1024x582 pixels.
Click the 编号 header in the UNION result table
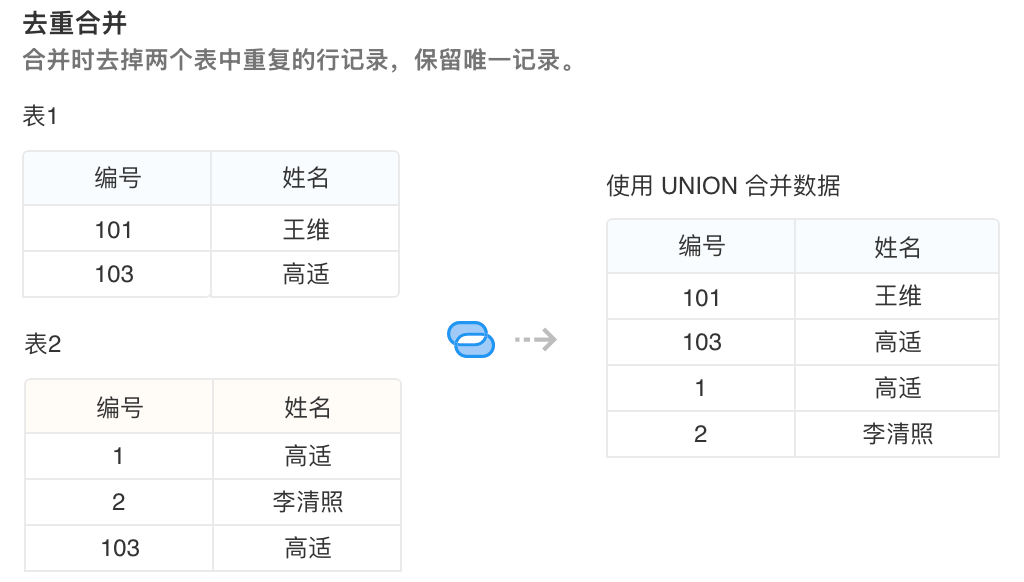pos(702,247)
